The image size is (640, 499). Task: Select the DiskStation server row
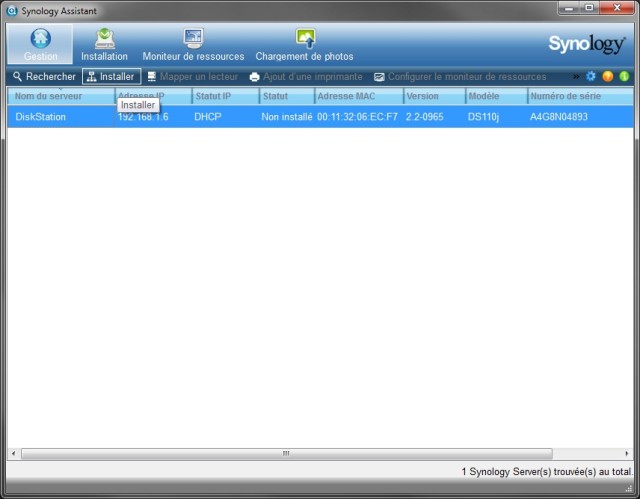[320, 117]
